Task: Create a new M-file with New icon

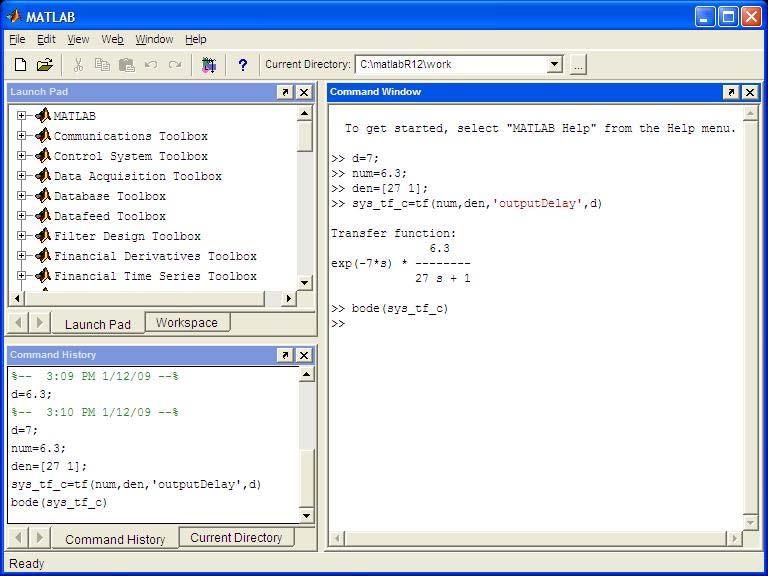Action: click(20, 65)
